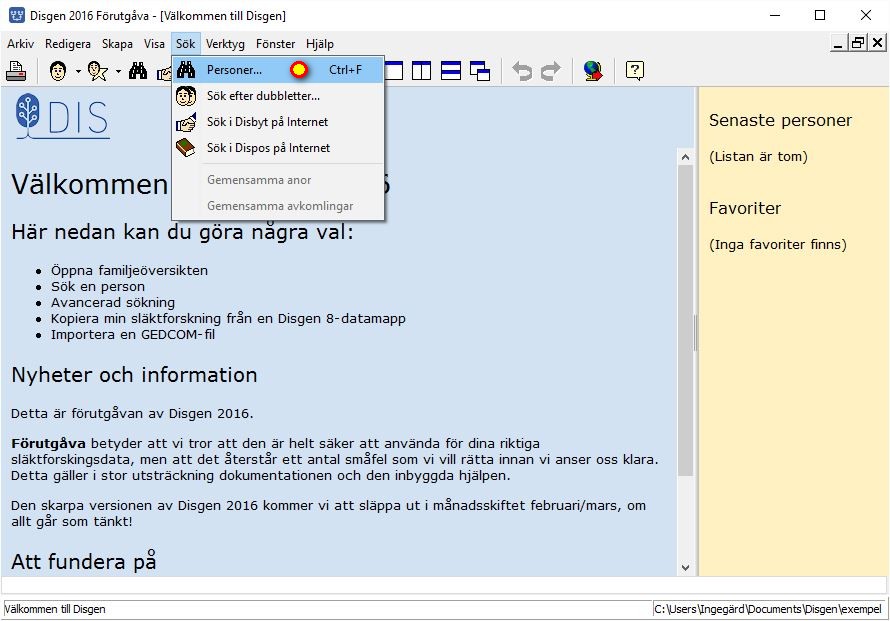Minimize the inner Välkommen document window
This screenshot has height=621, width=890.
(838, 43)
